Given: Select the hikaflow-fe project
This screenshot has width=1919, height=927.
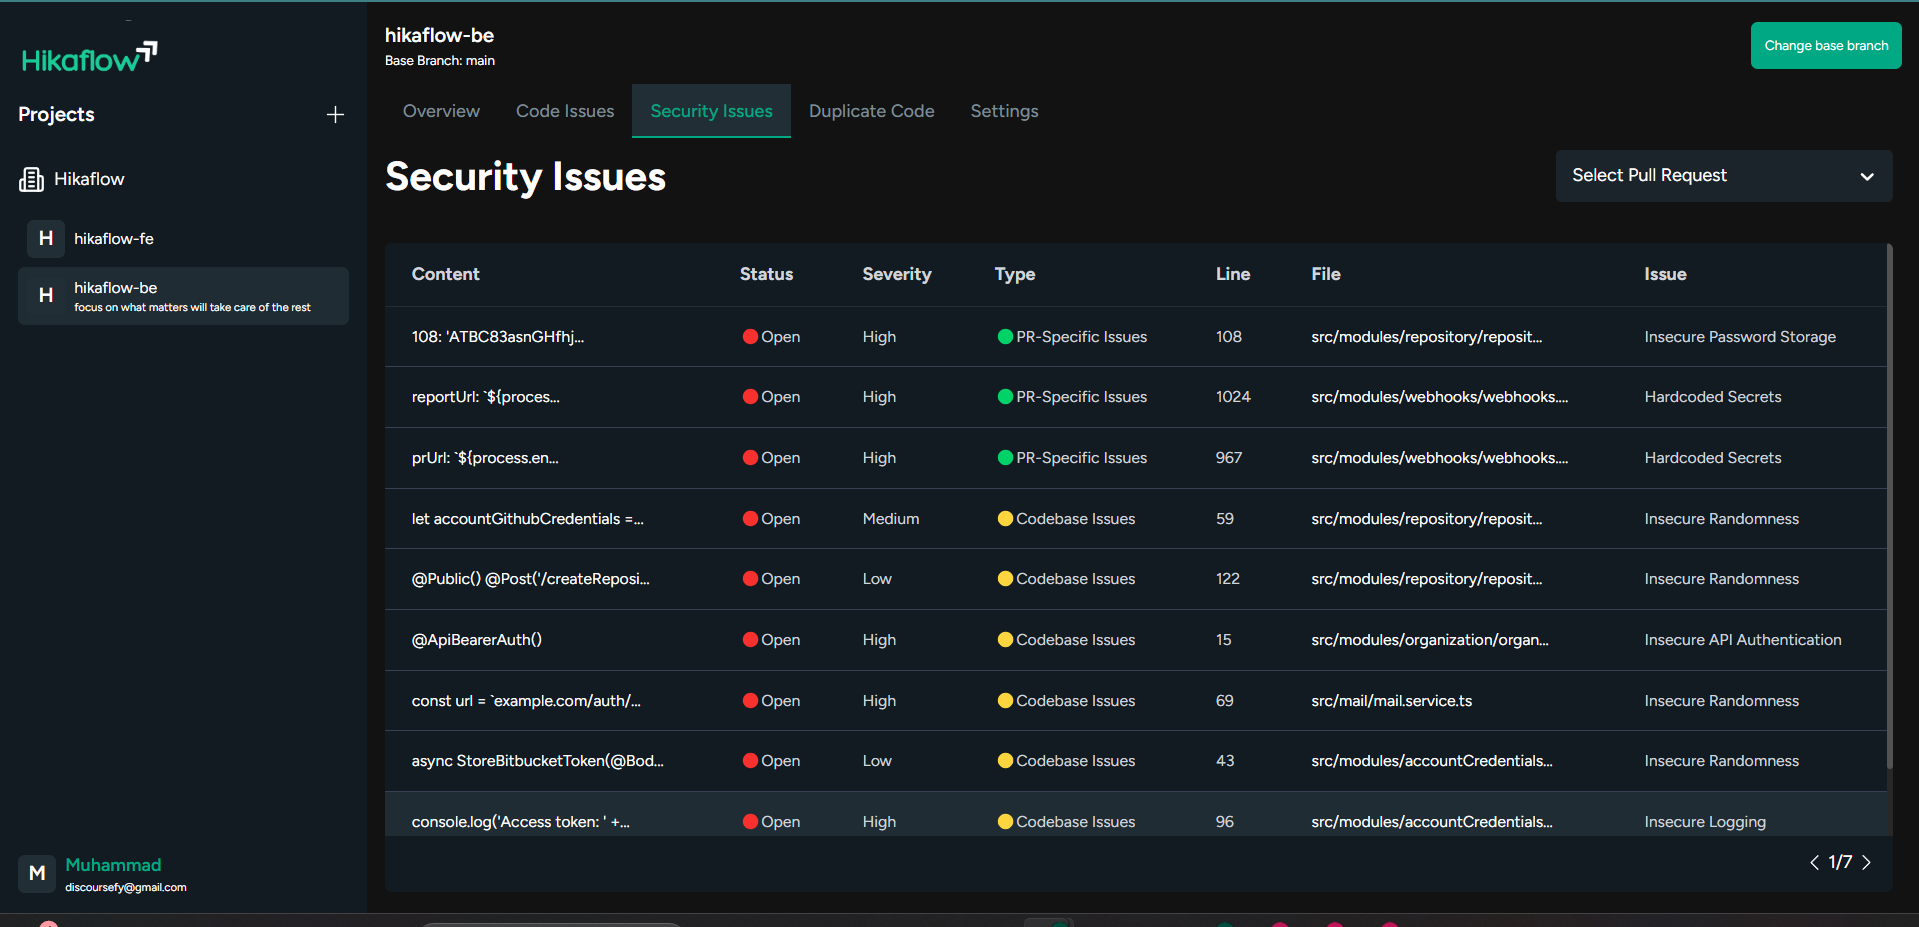Looking at the screenshot, I should pos(114,239).
